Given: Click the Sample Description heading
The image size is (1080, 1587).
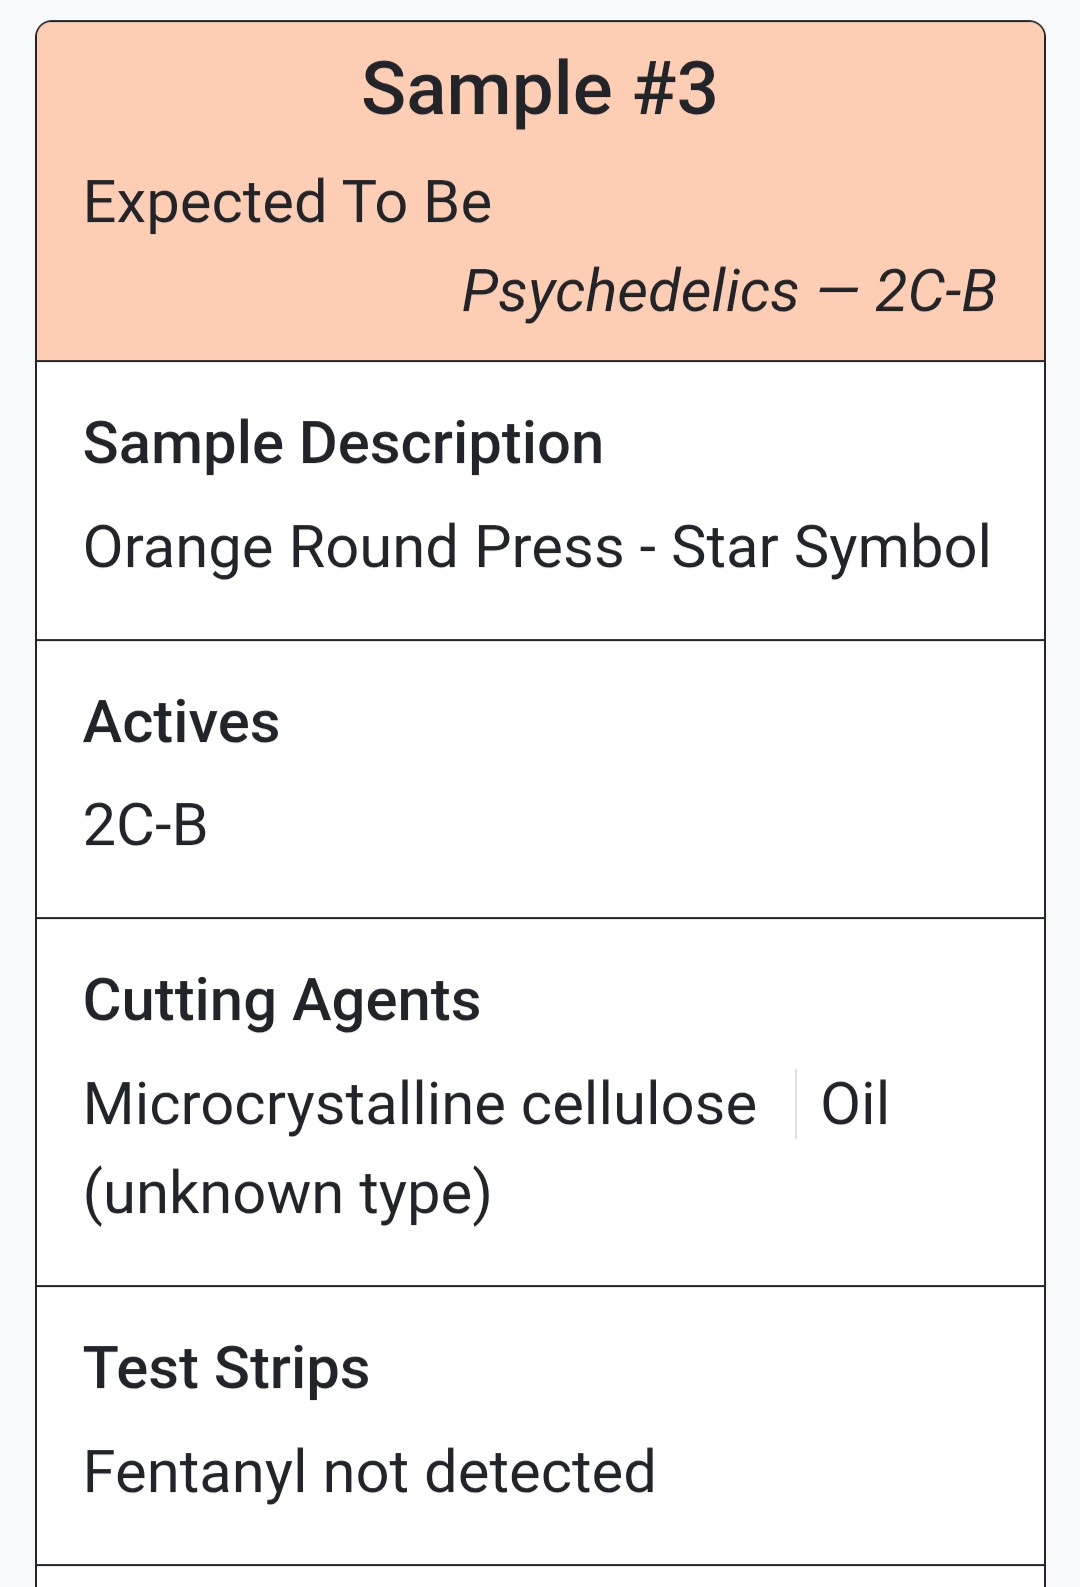Looking at the screenshot, I should [x=344, y=443].
